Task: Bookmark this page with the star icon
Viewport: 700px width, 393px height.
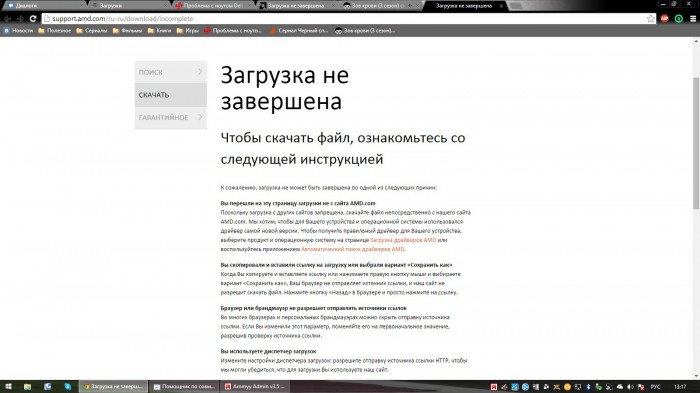Action: pyautogui.click(x=650, y=19)
